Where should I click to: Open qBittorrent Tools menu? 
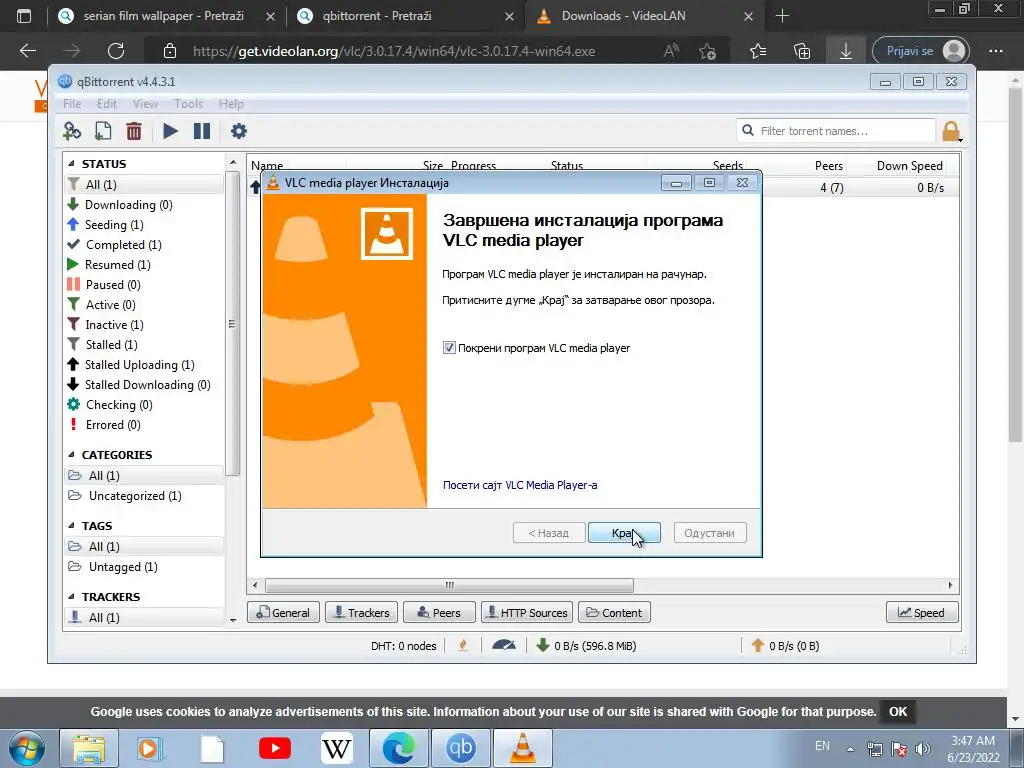tap(188, 104)
